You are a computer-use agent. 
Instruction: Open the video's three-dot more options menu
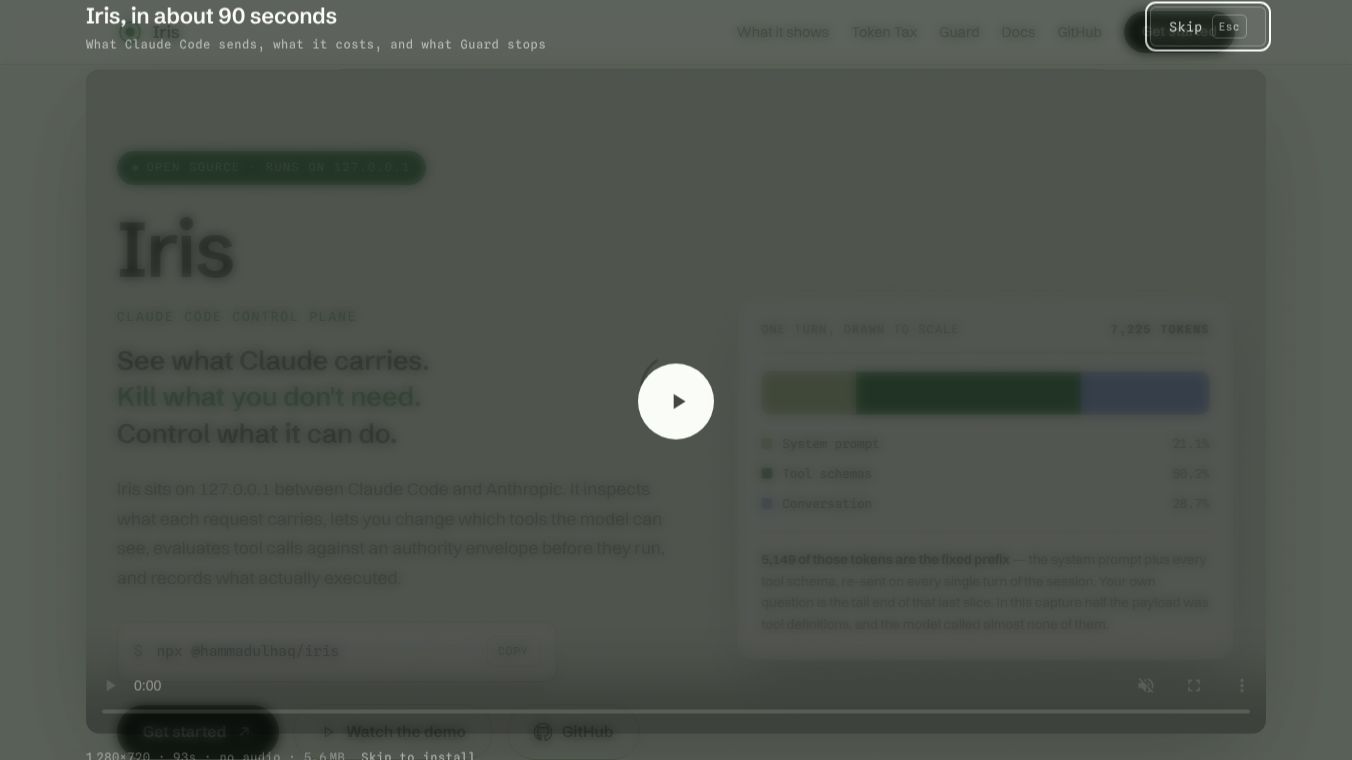click(x=1242, y=686)
